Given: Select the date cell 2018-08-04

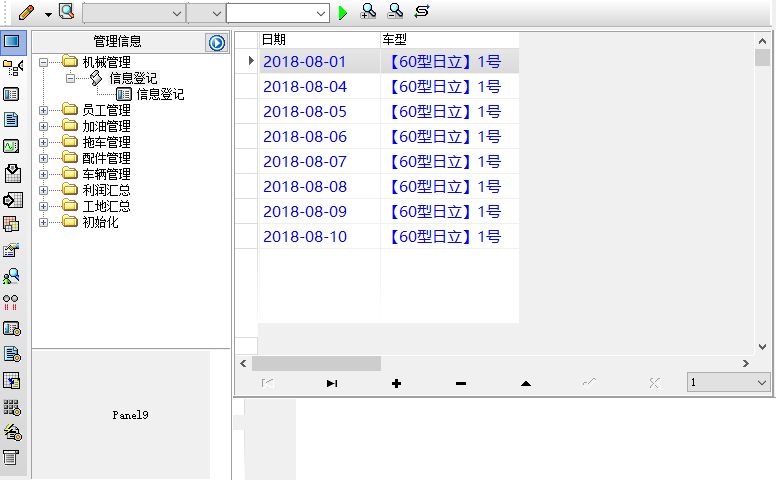Looking at the screenshot, I should 319,87.
